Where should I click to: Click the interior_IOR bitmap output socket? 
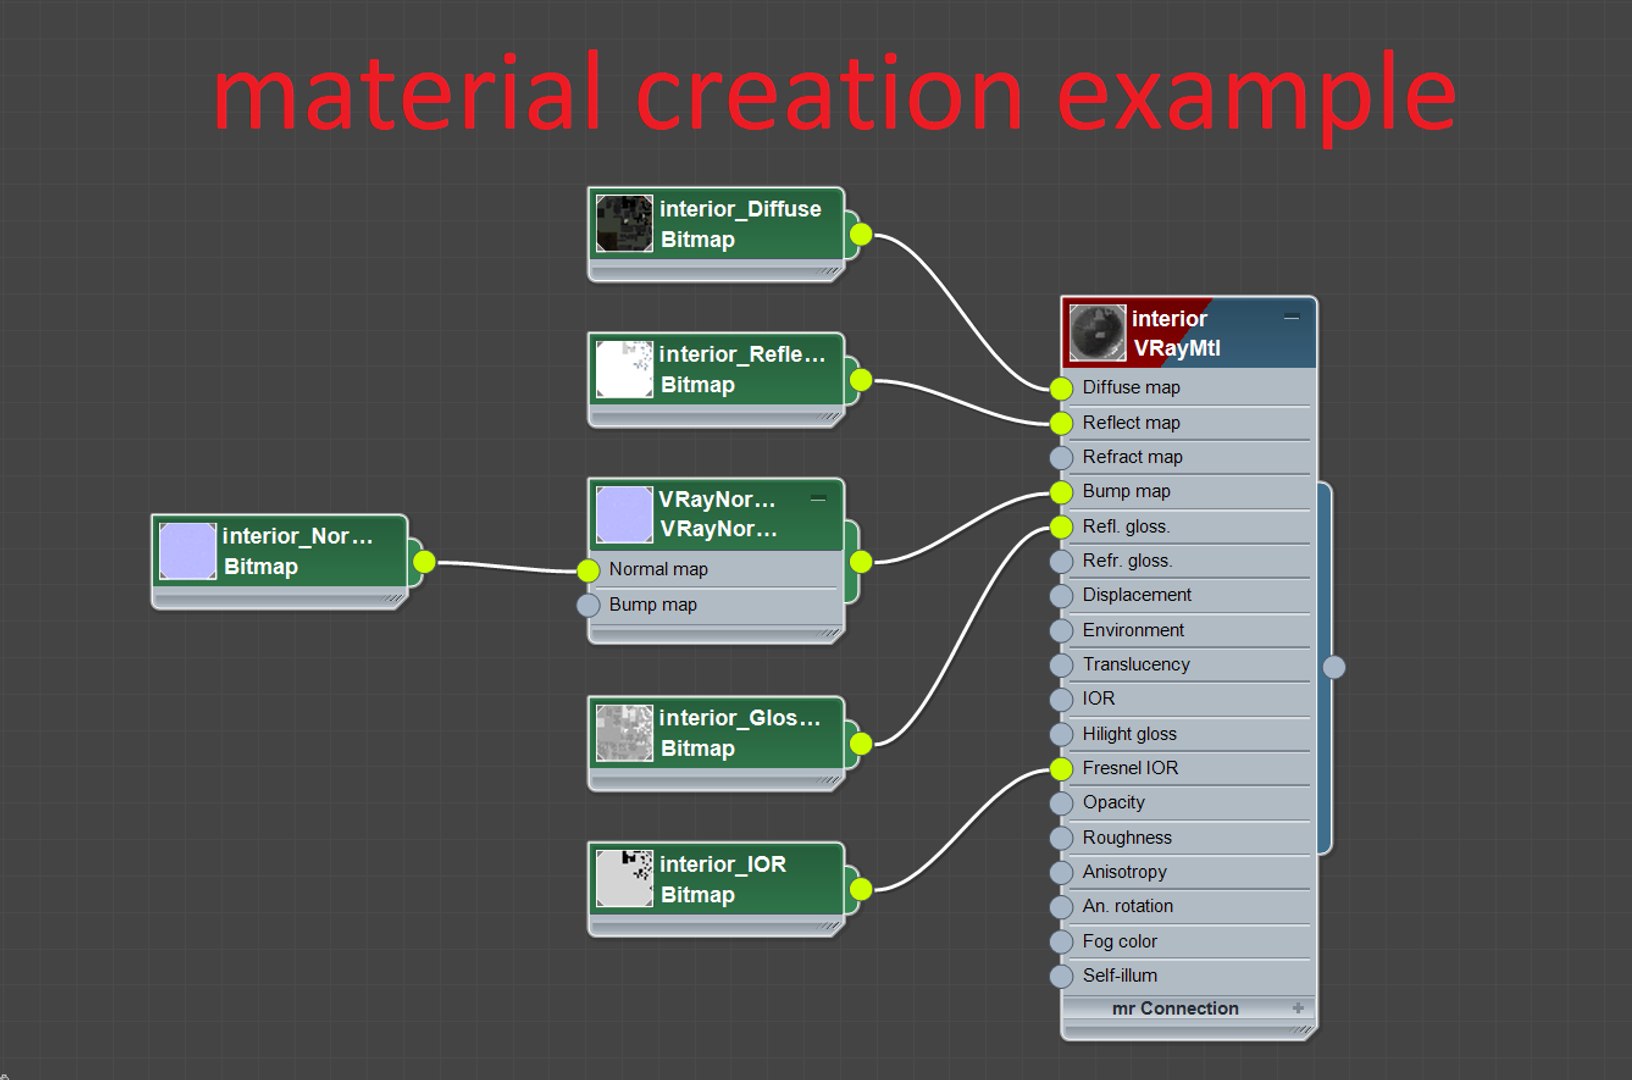861,889
